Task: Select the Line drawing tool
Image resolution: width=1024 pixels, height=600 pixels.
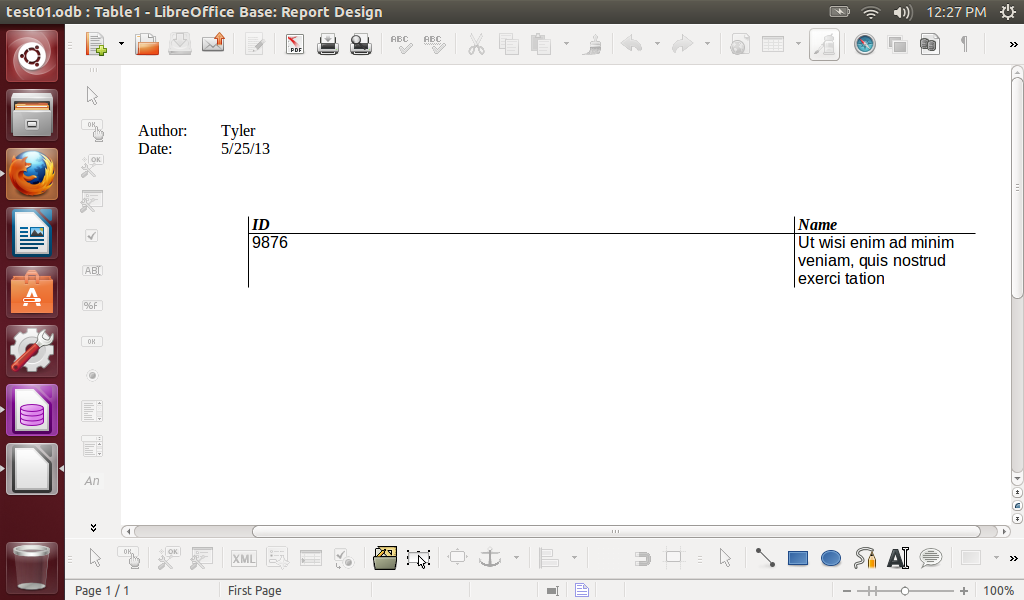Action: point(765,558)
